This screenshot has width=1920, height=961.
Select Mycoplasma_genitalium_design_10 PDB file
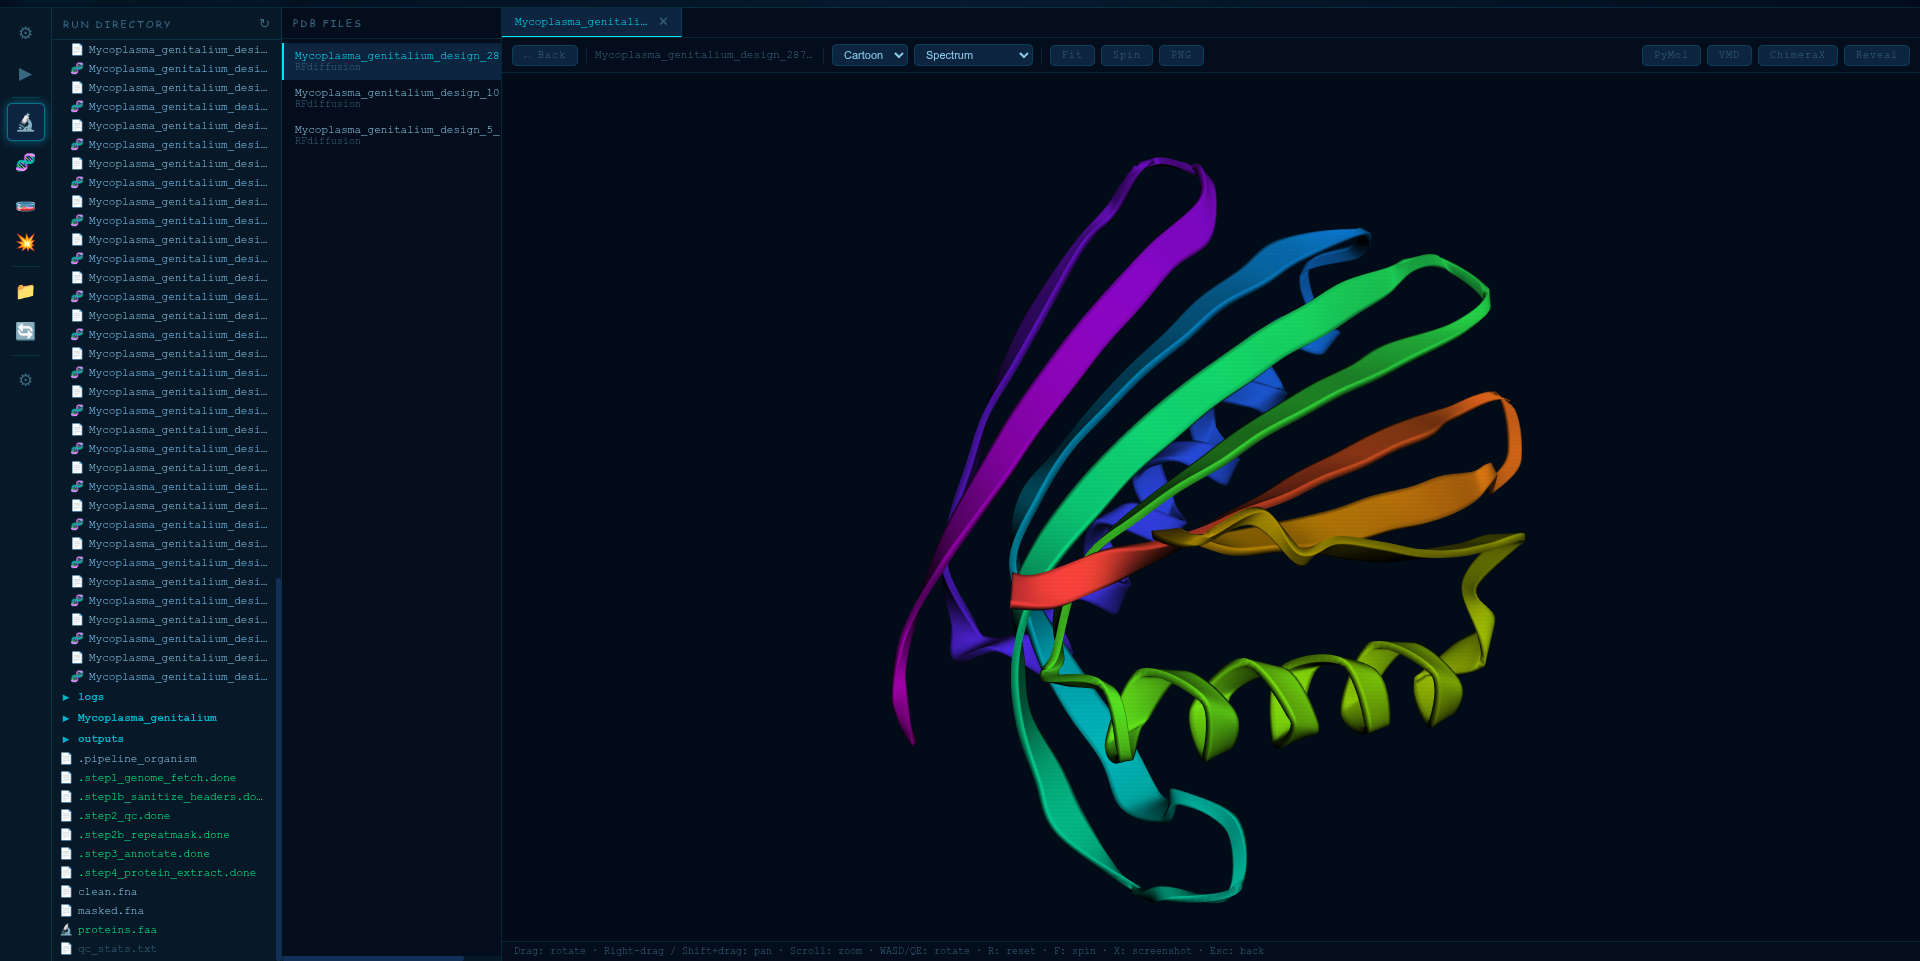pos(392,97)
